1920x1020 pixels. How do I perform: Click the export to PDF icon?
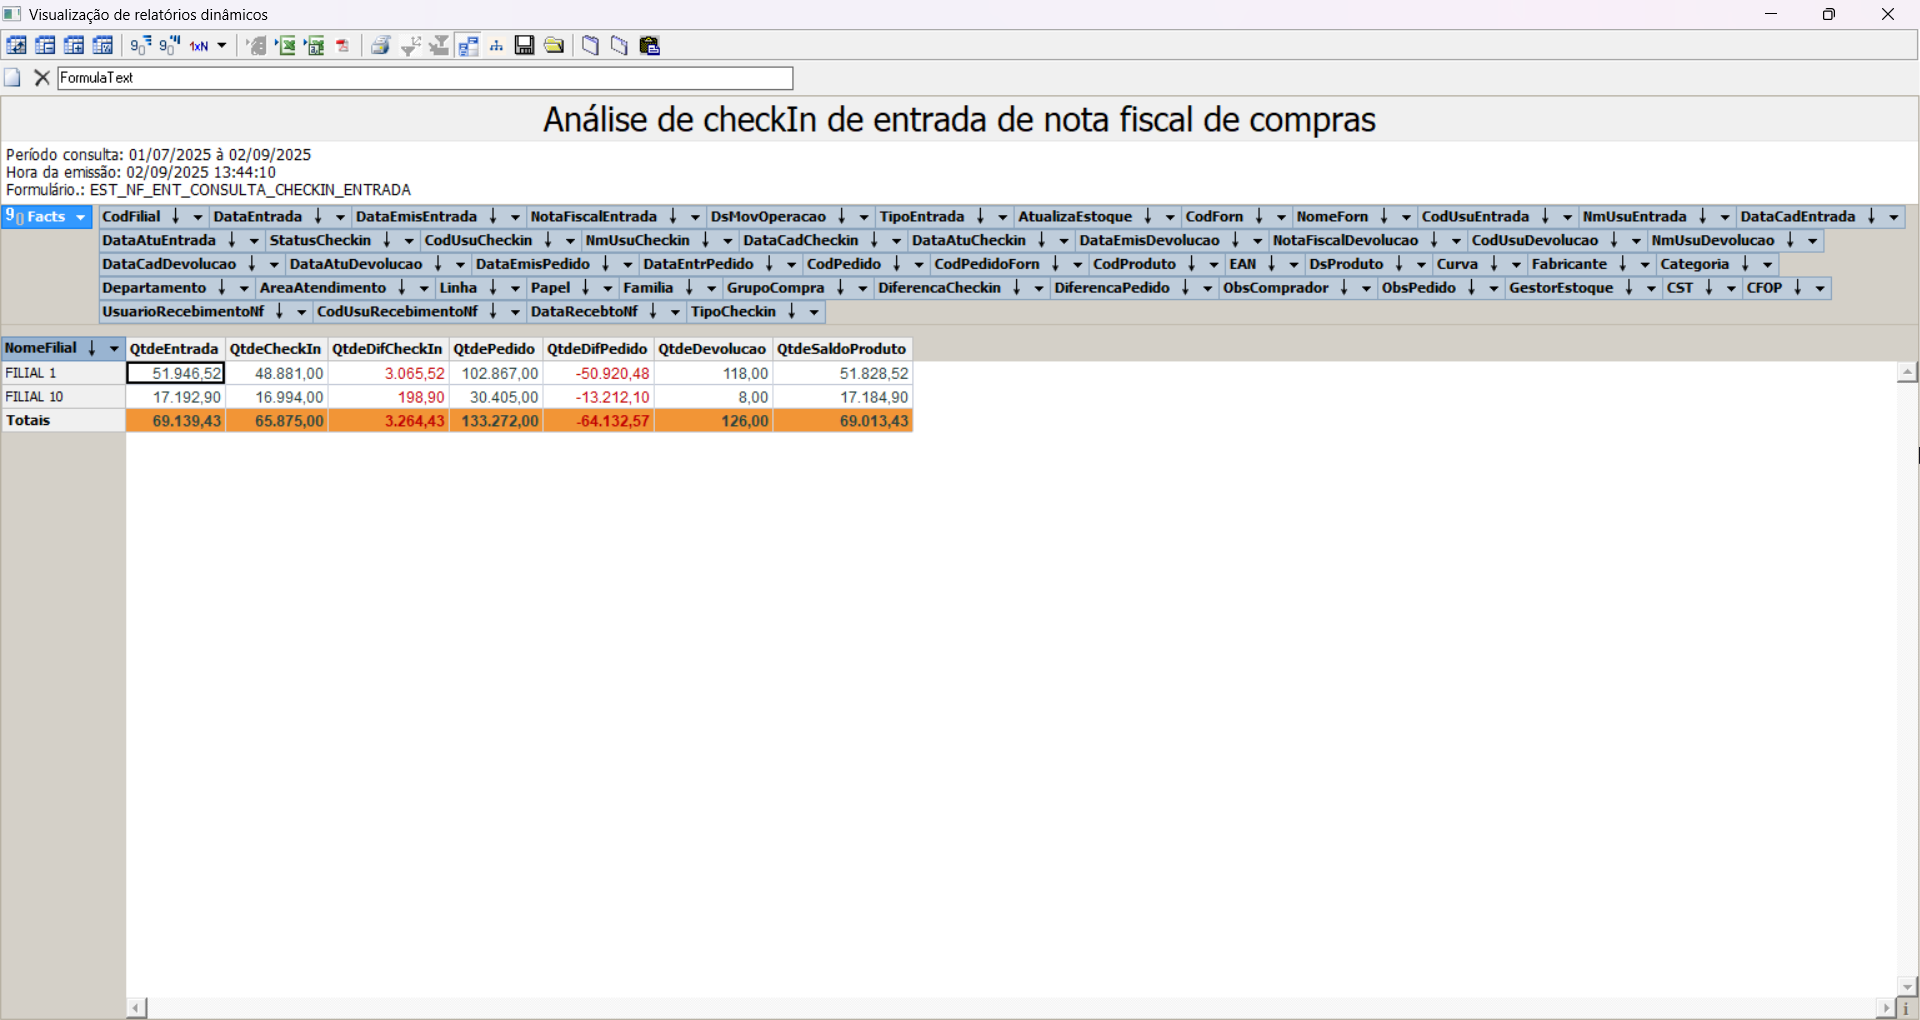coord(344,45)
